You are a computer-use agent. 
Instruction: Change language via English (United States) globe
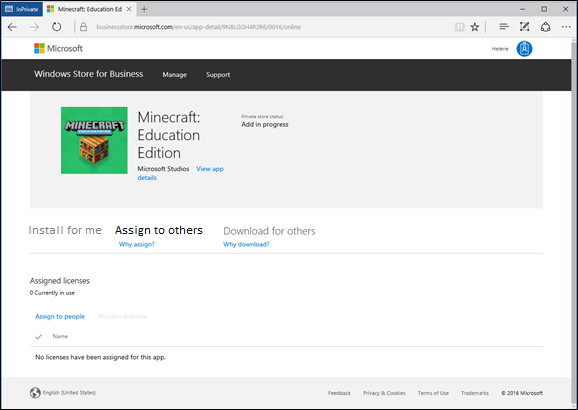point(63,393)
